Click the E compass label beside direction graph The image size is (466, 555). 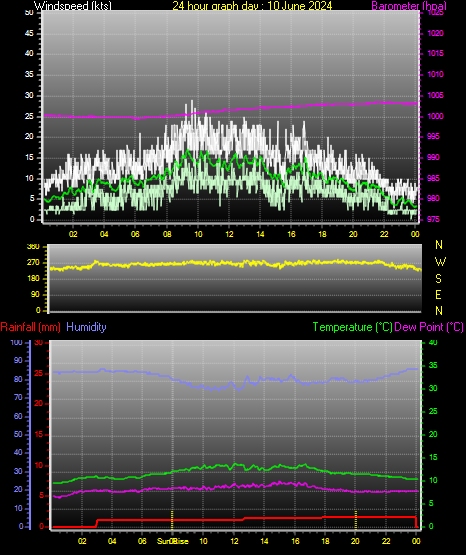pyautogui.click(x=438, y=294)
